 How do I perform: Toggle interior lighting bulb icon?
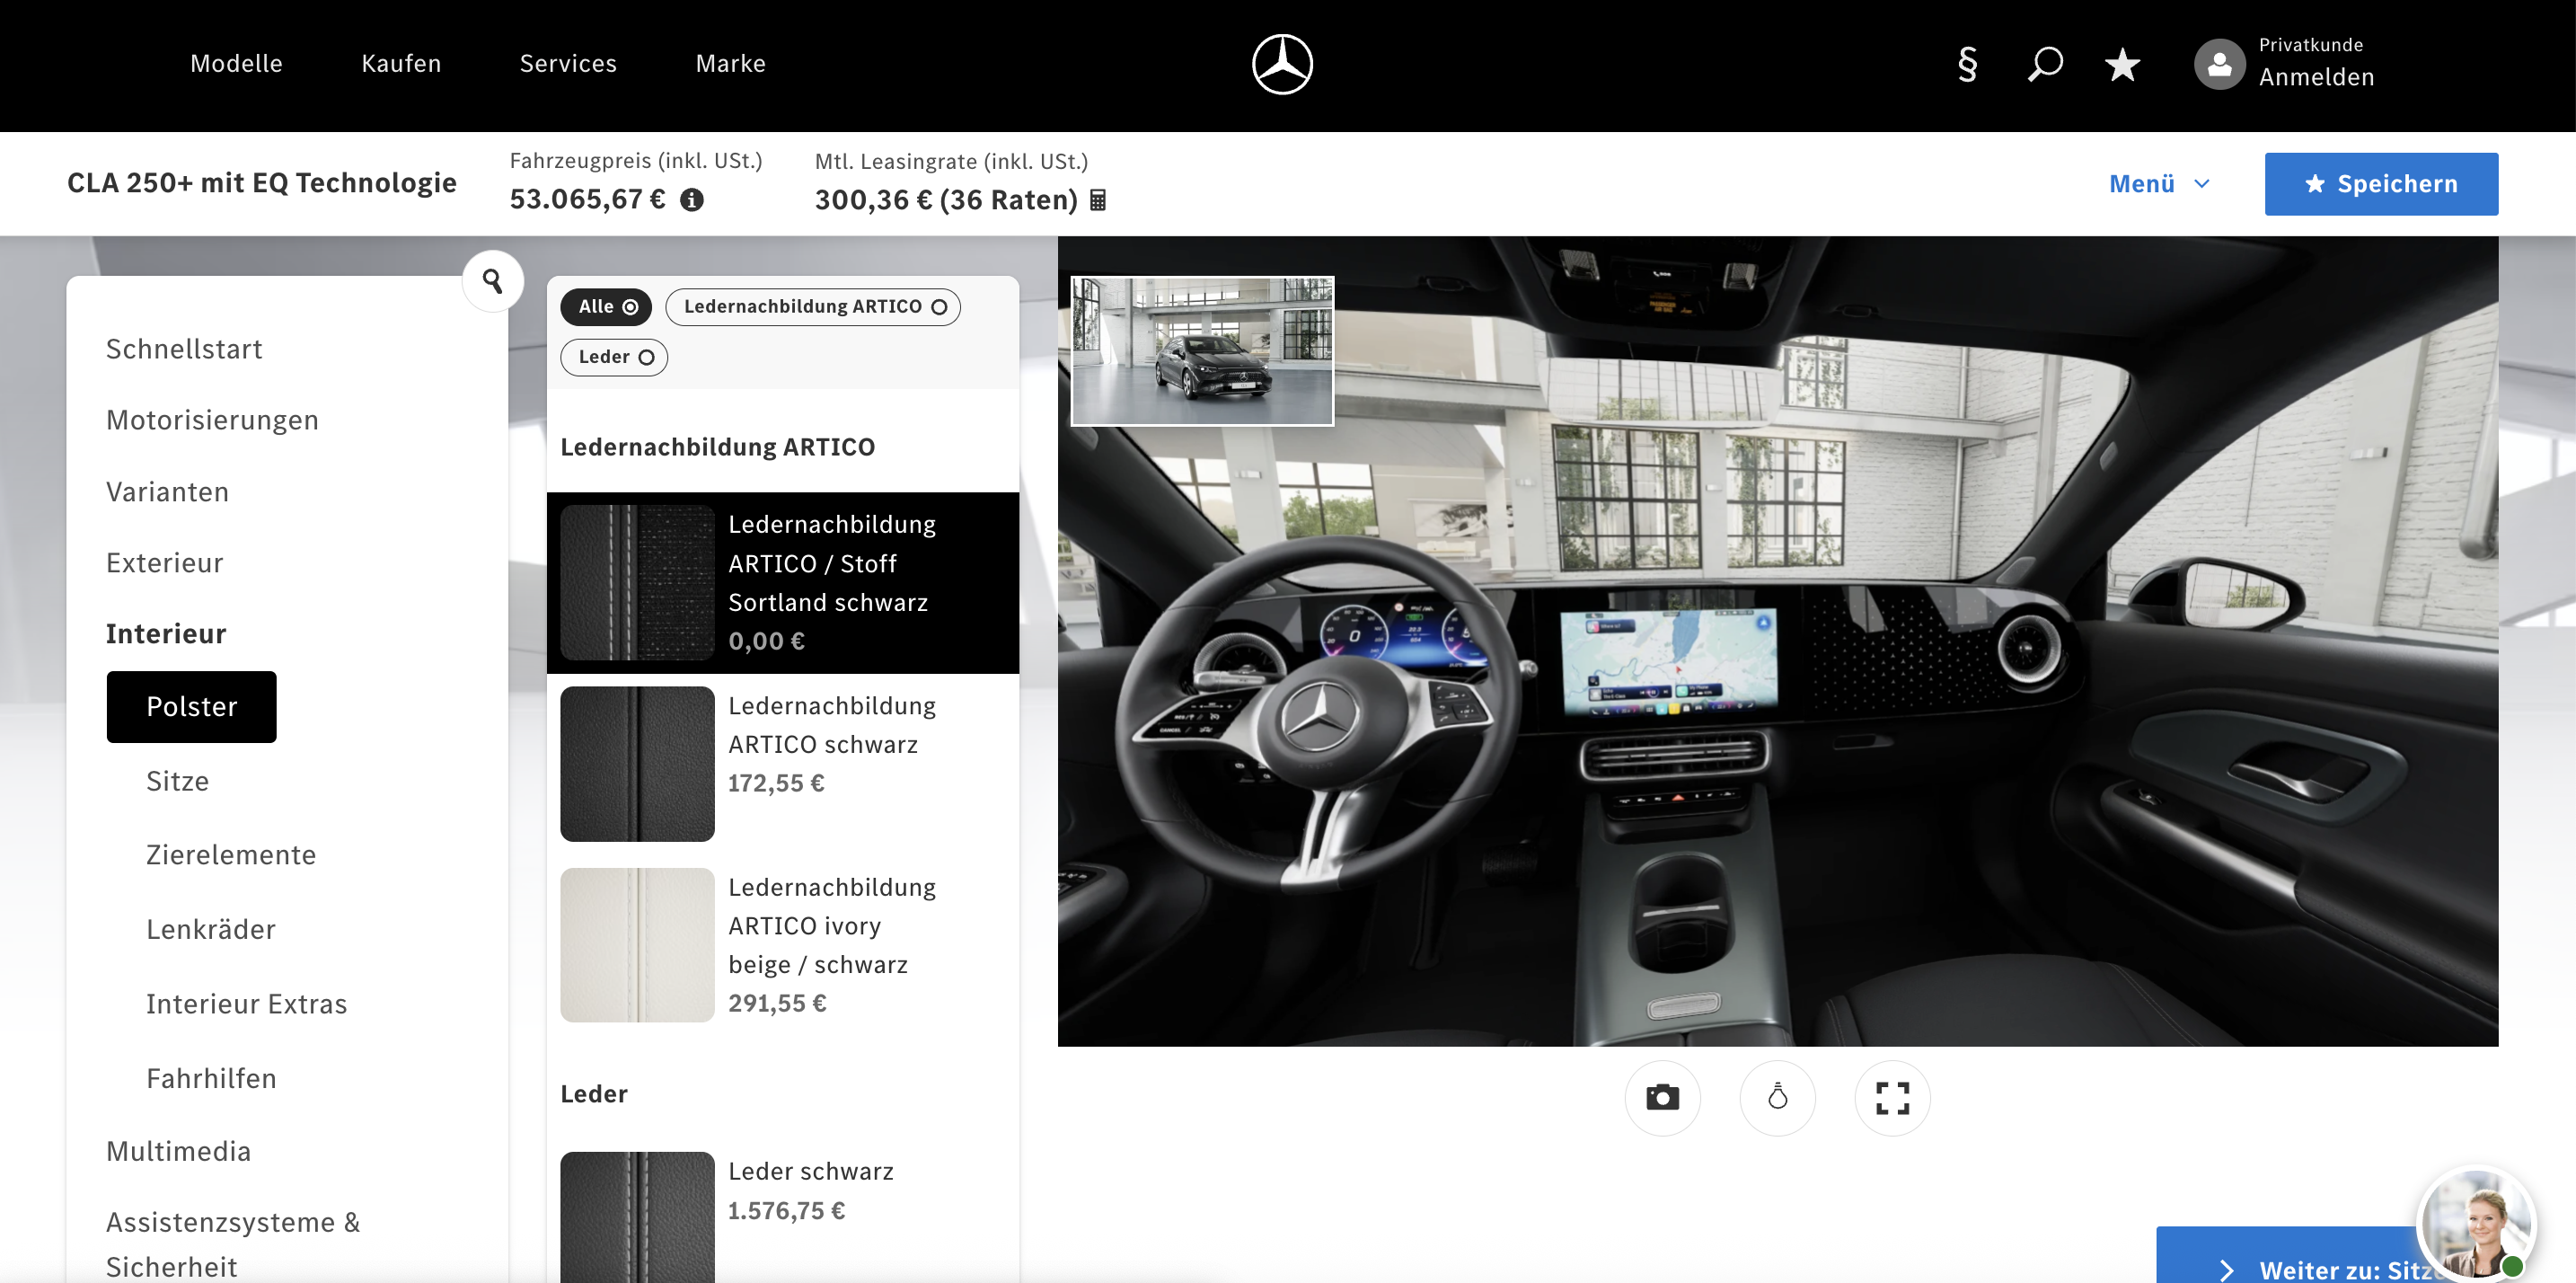(1777, 1097)
